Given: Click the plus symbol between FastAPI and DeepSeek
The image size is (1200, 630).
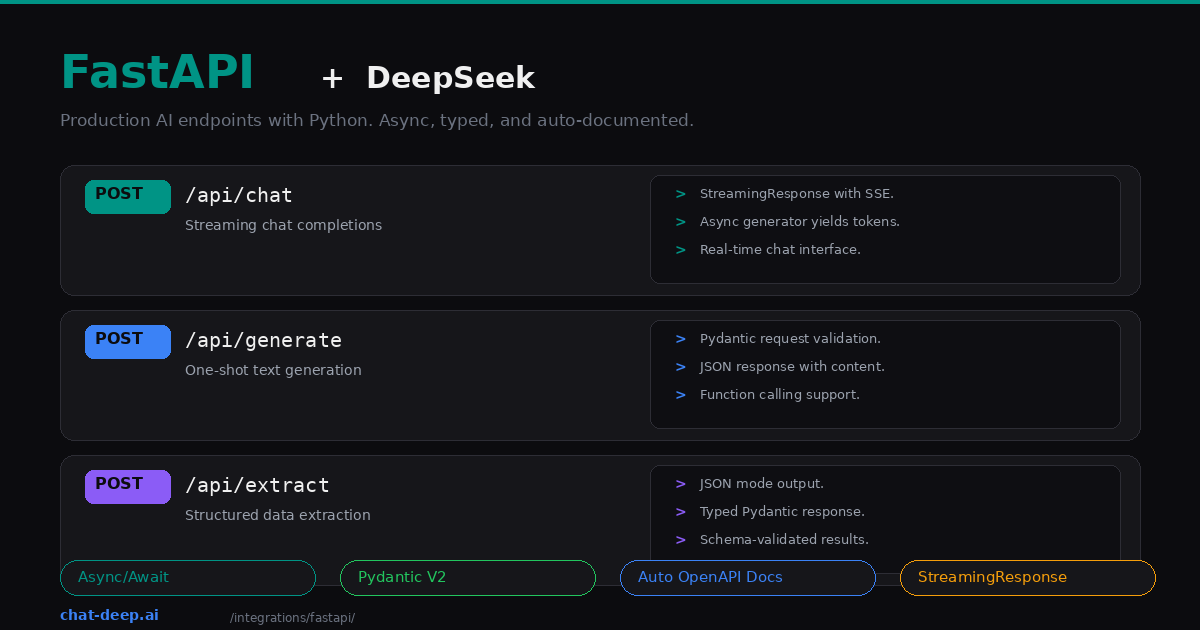Looking at the screenshot, I should coord(331,78).
